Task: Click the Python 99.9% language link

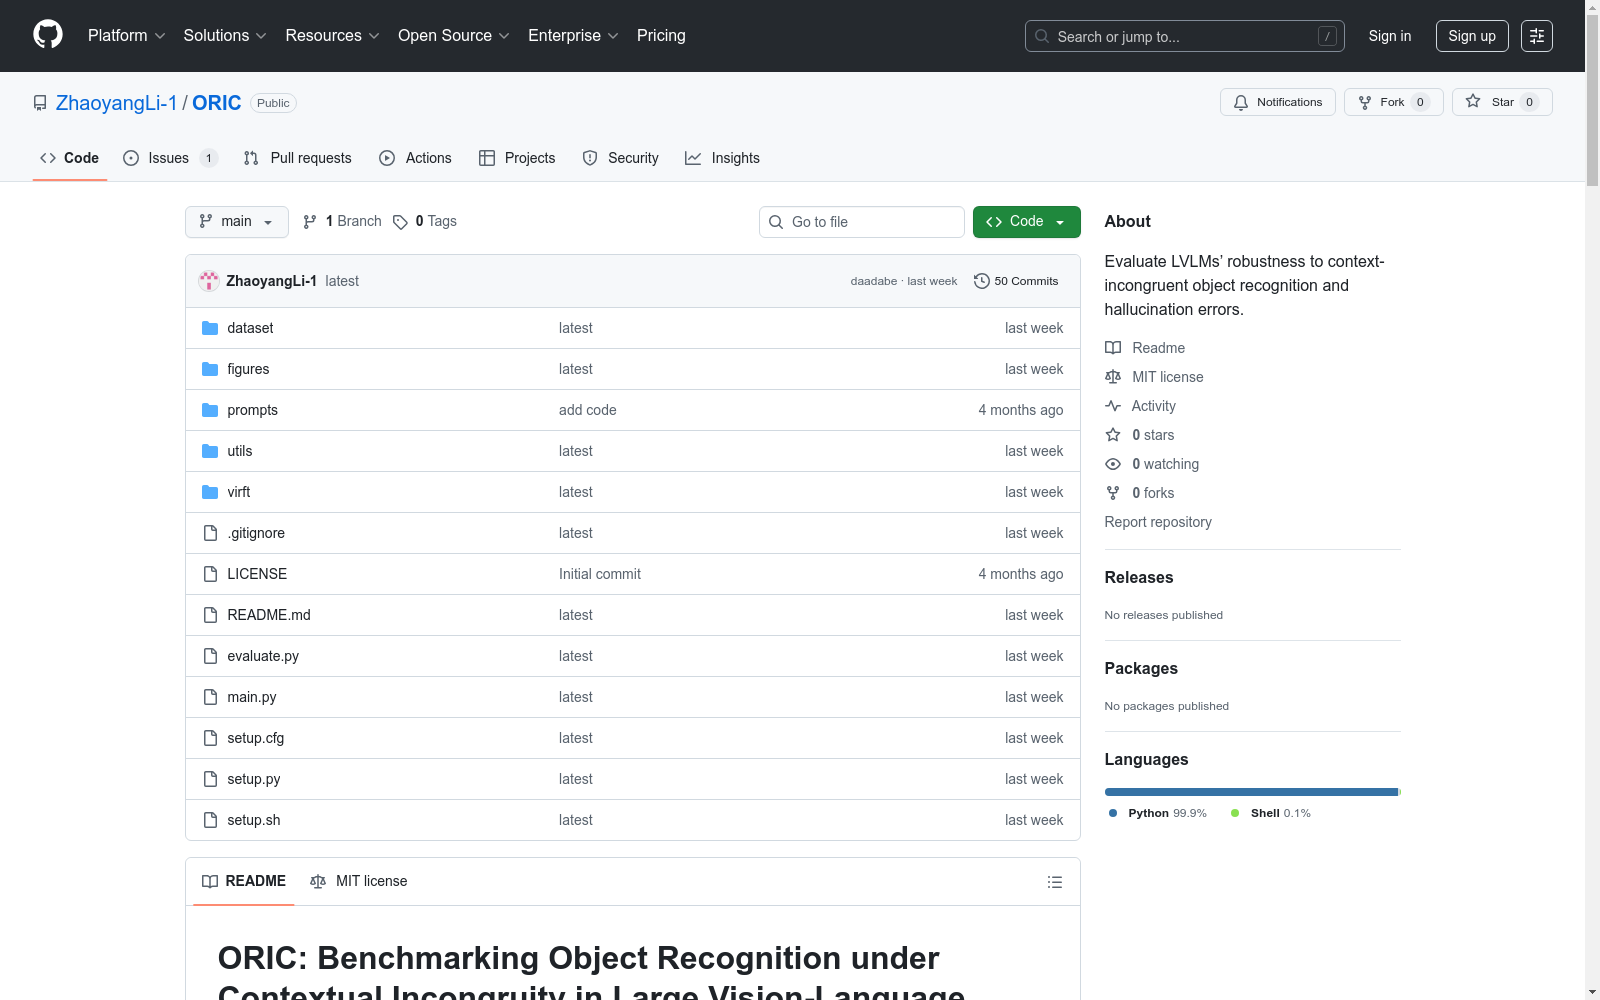Action: 1158,813
